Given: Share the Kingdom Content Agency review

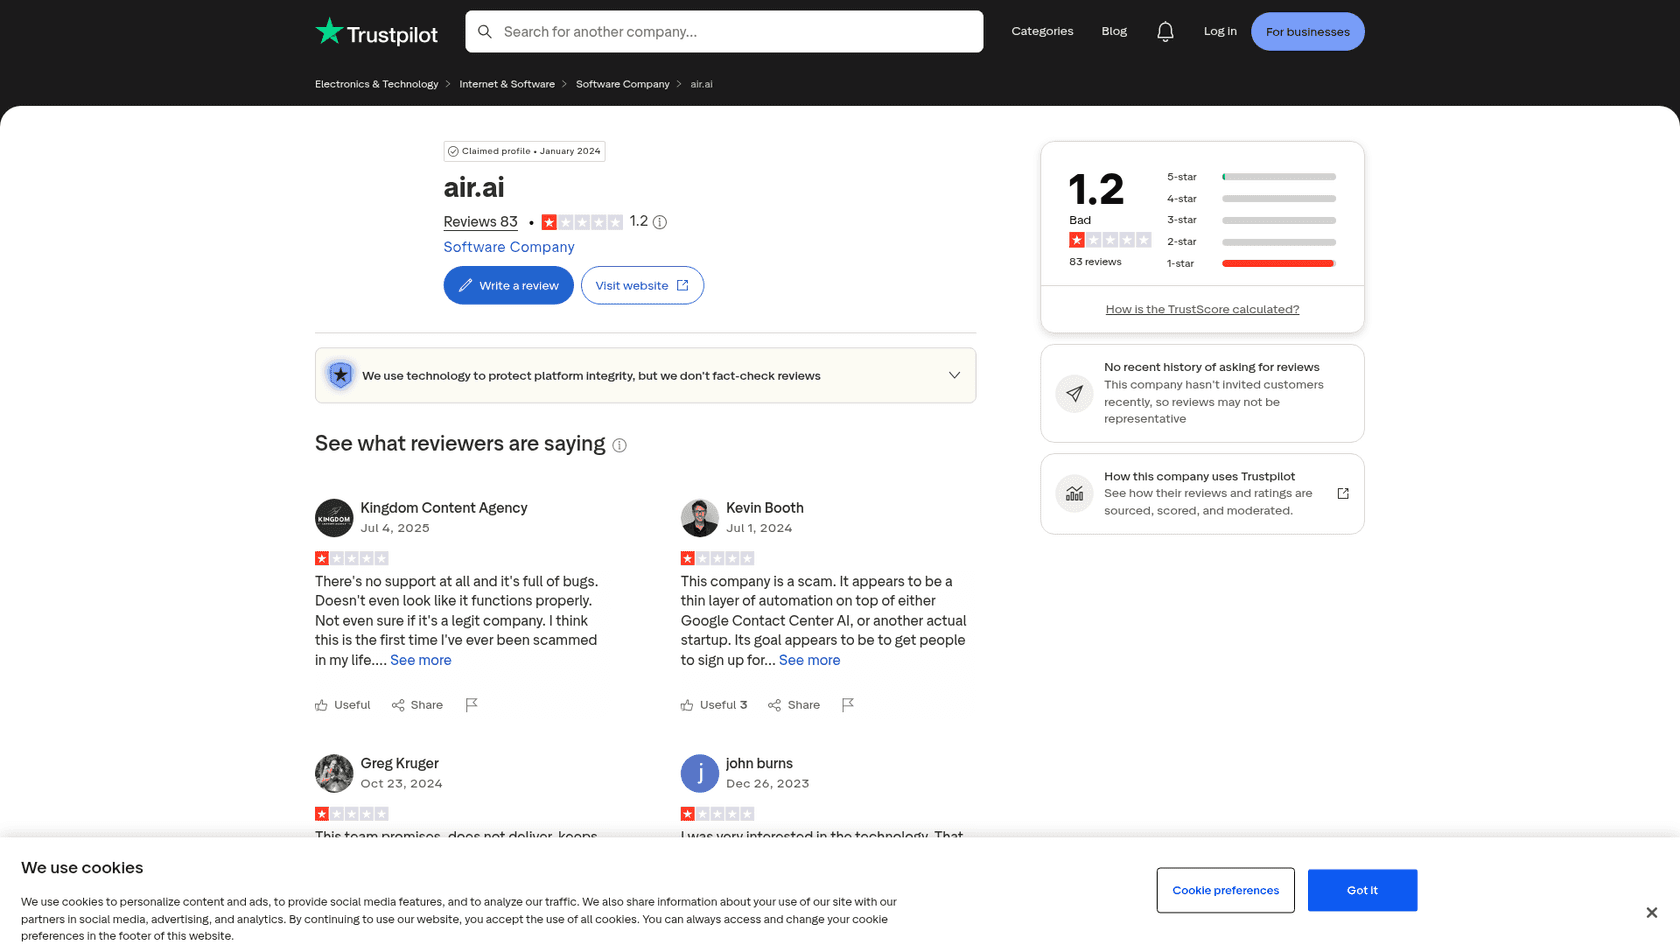Looking at the screenshot, I should [417, 705].
